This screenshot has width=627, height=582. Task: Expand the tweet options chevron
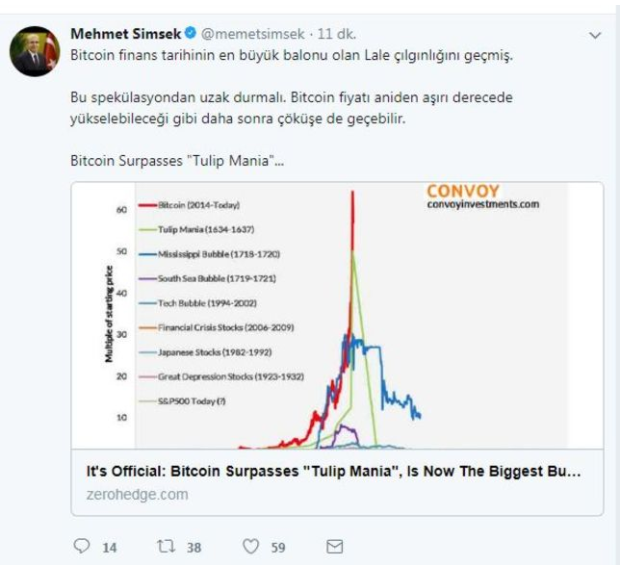tap(597, 35)
